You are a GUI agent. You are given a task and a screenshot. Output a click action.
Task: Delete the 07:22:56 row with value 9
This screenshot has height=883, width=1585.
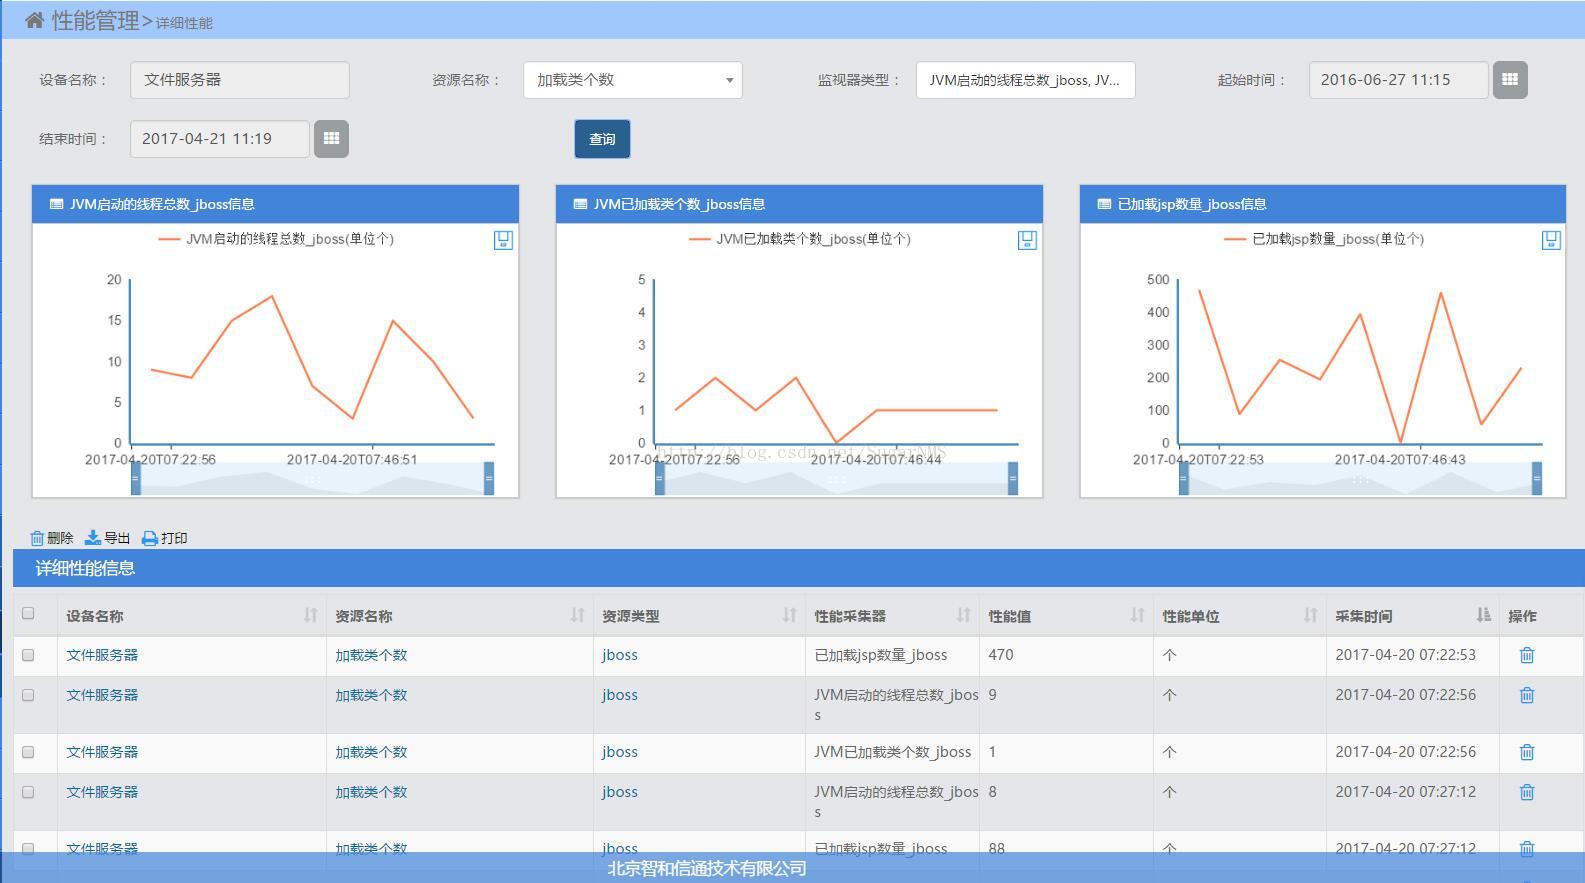(x=1527, y=695)
